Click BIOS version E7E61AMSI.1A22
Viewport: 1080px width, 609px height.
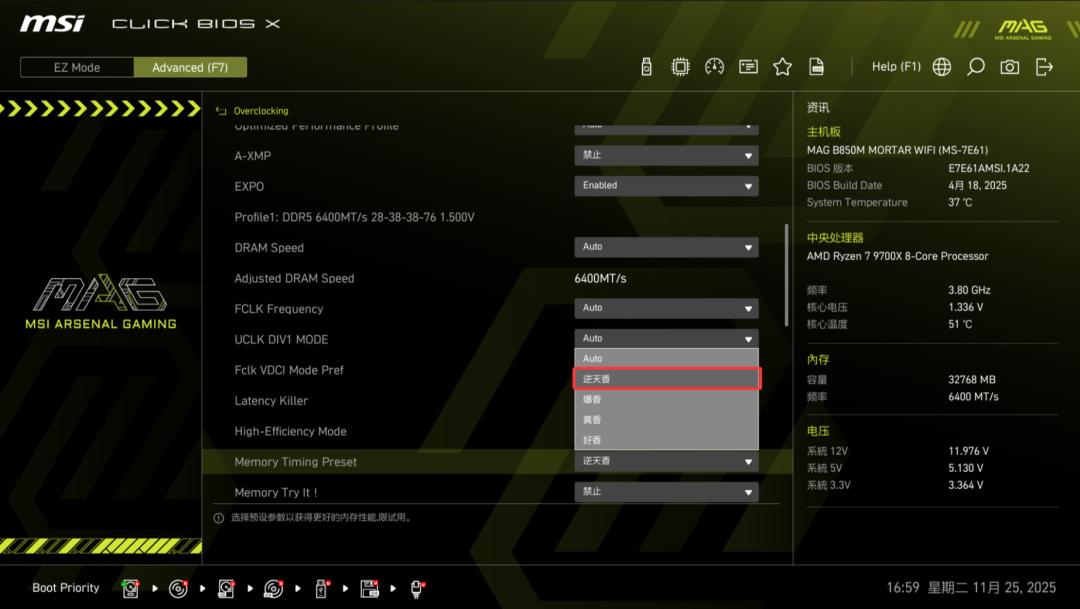point(988,168)
